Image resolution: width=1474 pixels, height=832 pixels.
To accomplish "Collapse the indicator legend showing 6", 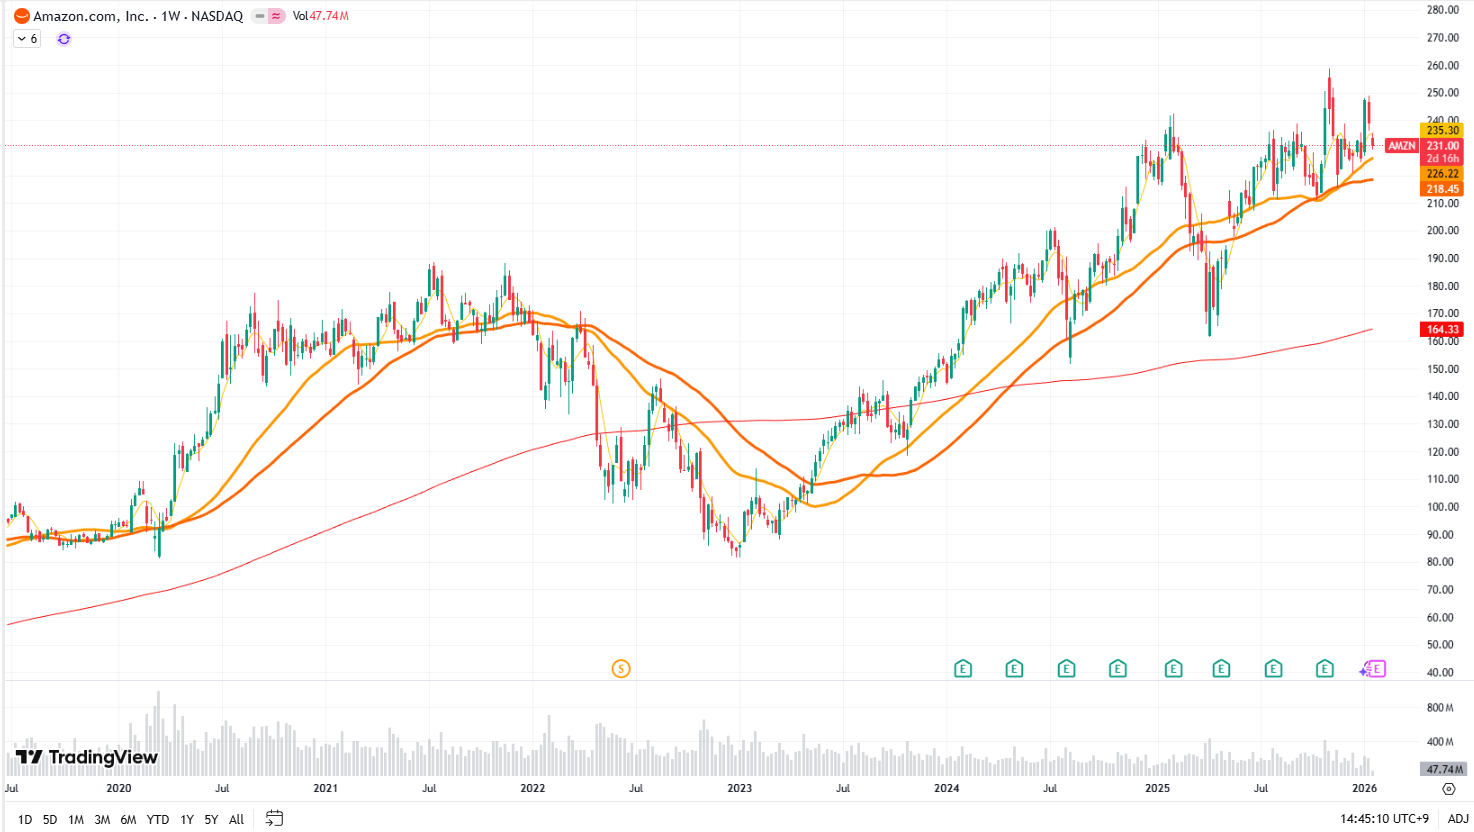I will pyautogui.click(x=27, y=39).
